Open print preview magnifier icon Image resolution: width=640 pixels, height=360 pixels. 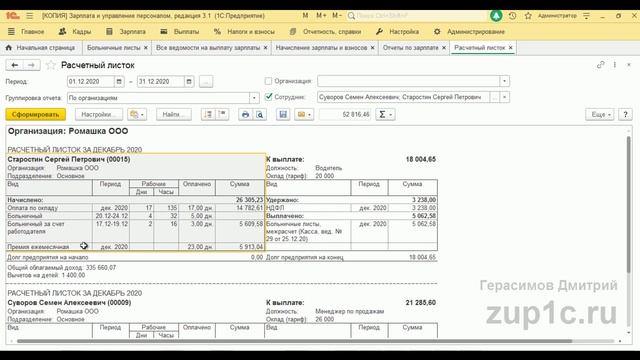tap(260, 115)
